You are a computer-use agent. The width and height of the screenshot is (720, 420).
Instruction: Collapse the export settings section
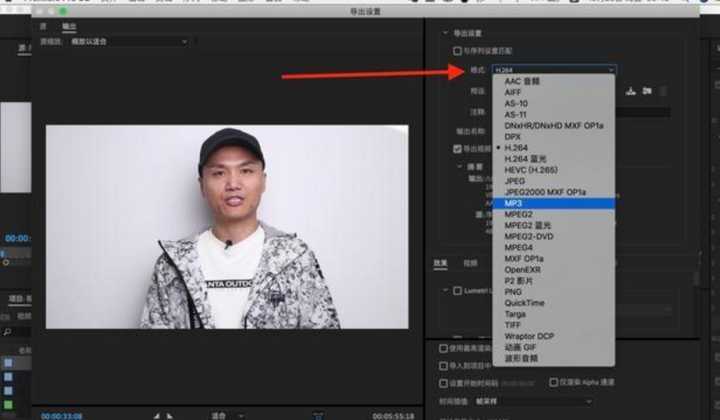pos(444,33)
